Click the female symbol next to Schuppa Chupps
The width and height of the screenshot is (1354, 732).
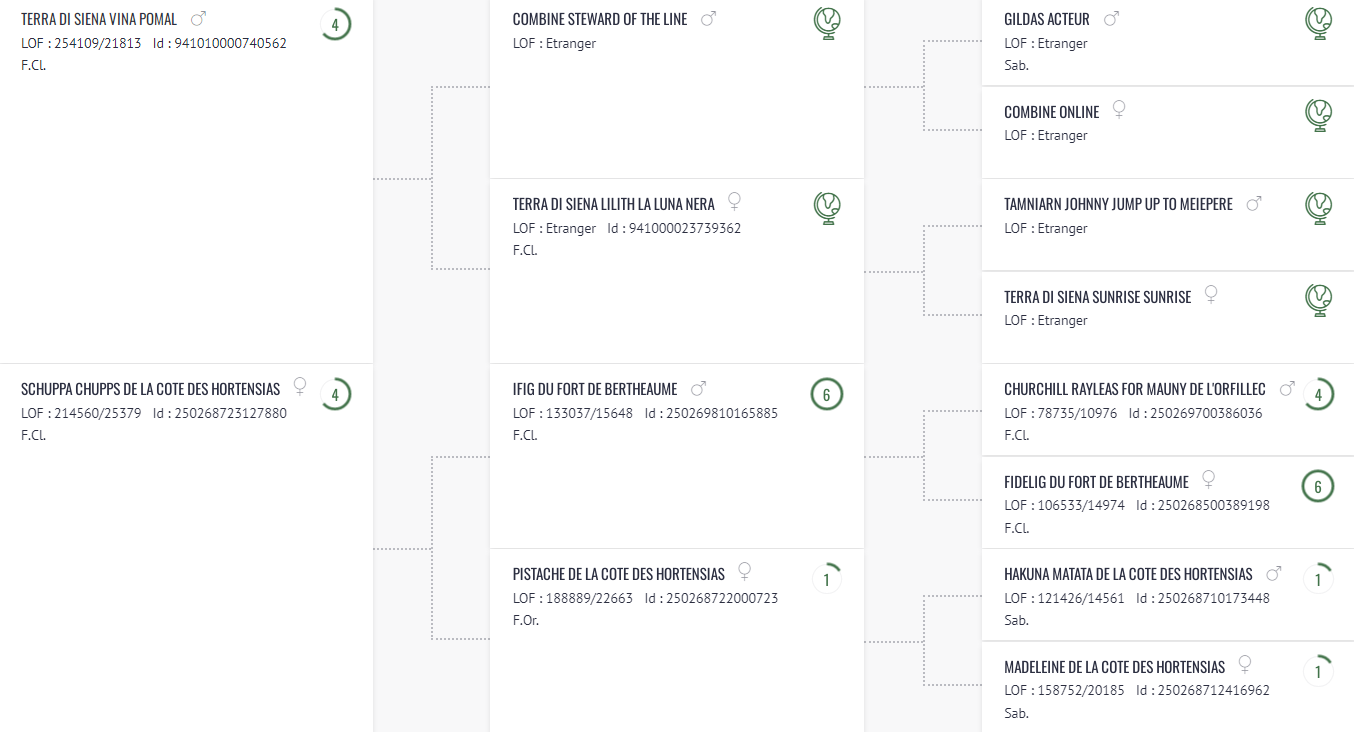(x=298, y=388)
